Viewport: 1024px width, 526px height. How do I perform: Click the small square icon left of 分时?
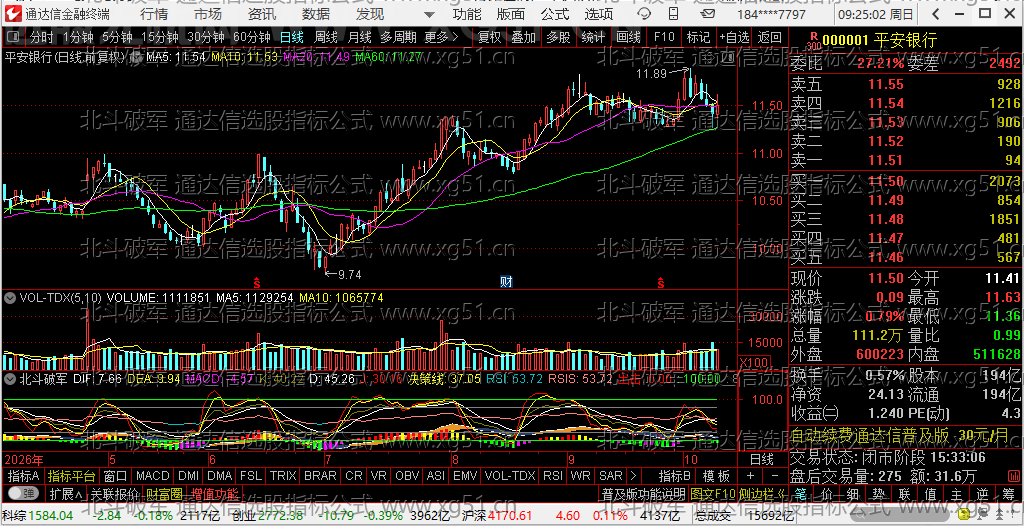point(14,37)
